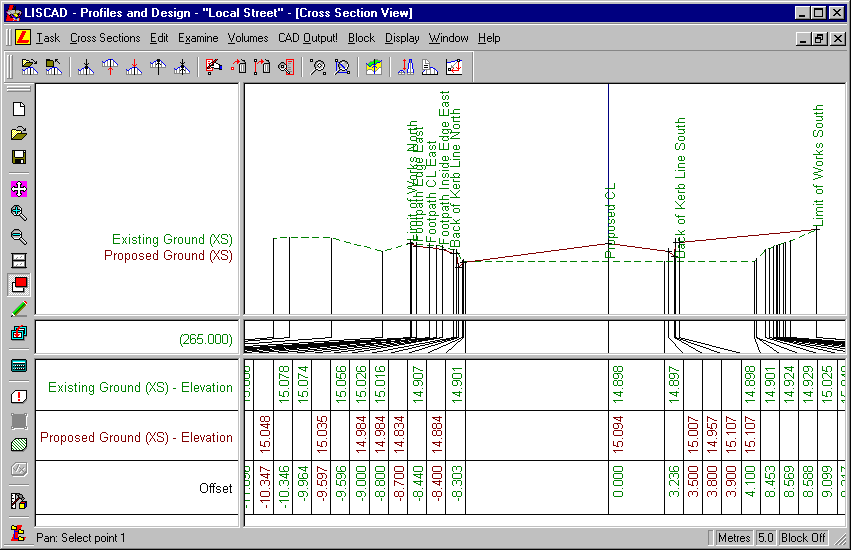The height and width of the screenshot is (550, 851).
Task: Restore the inner Cross Section View window
Action: (x=820, y=39)
